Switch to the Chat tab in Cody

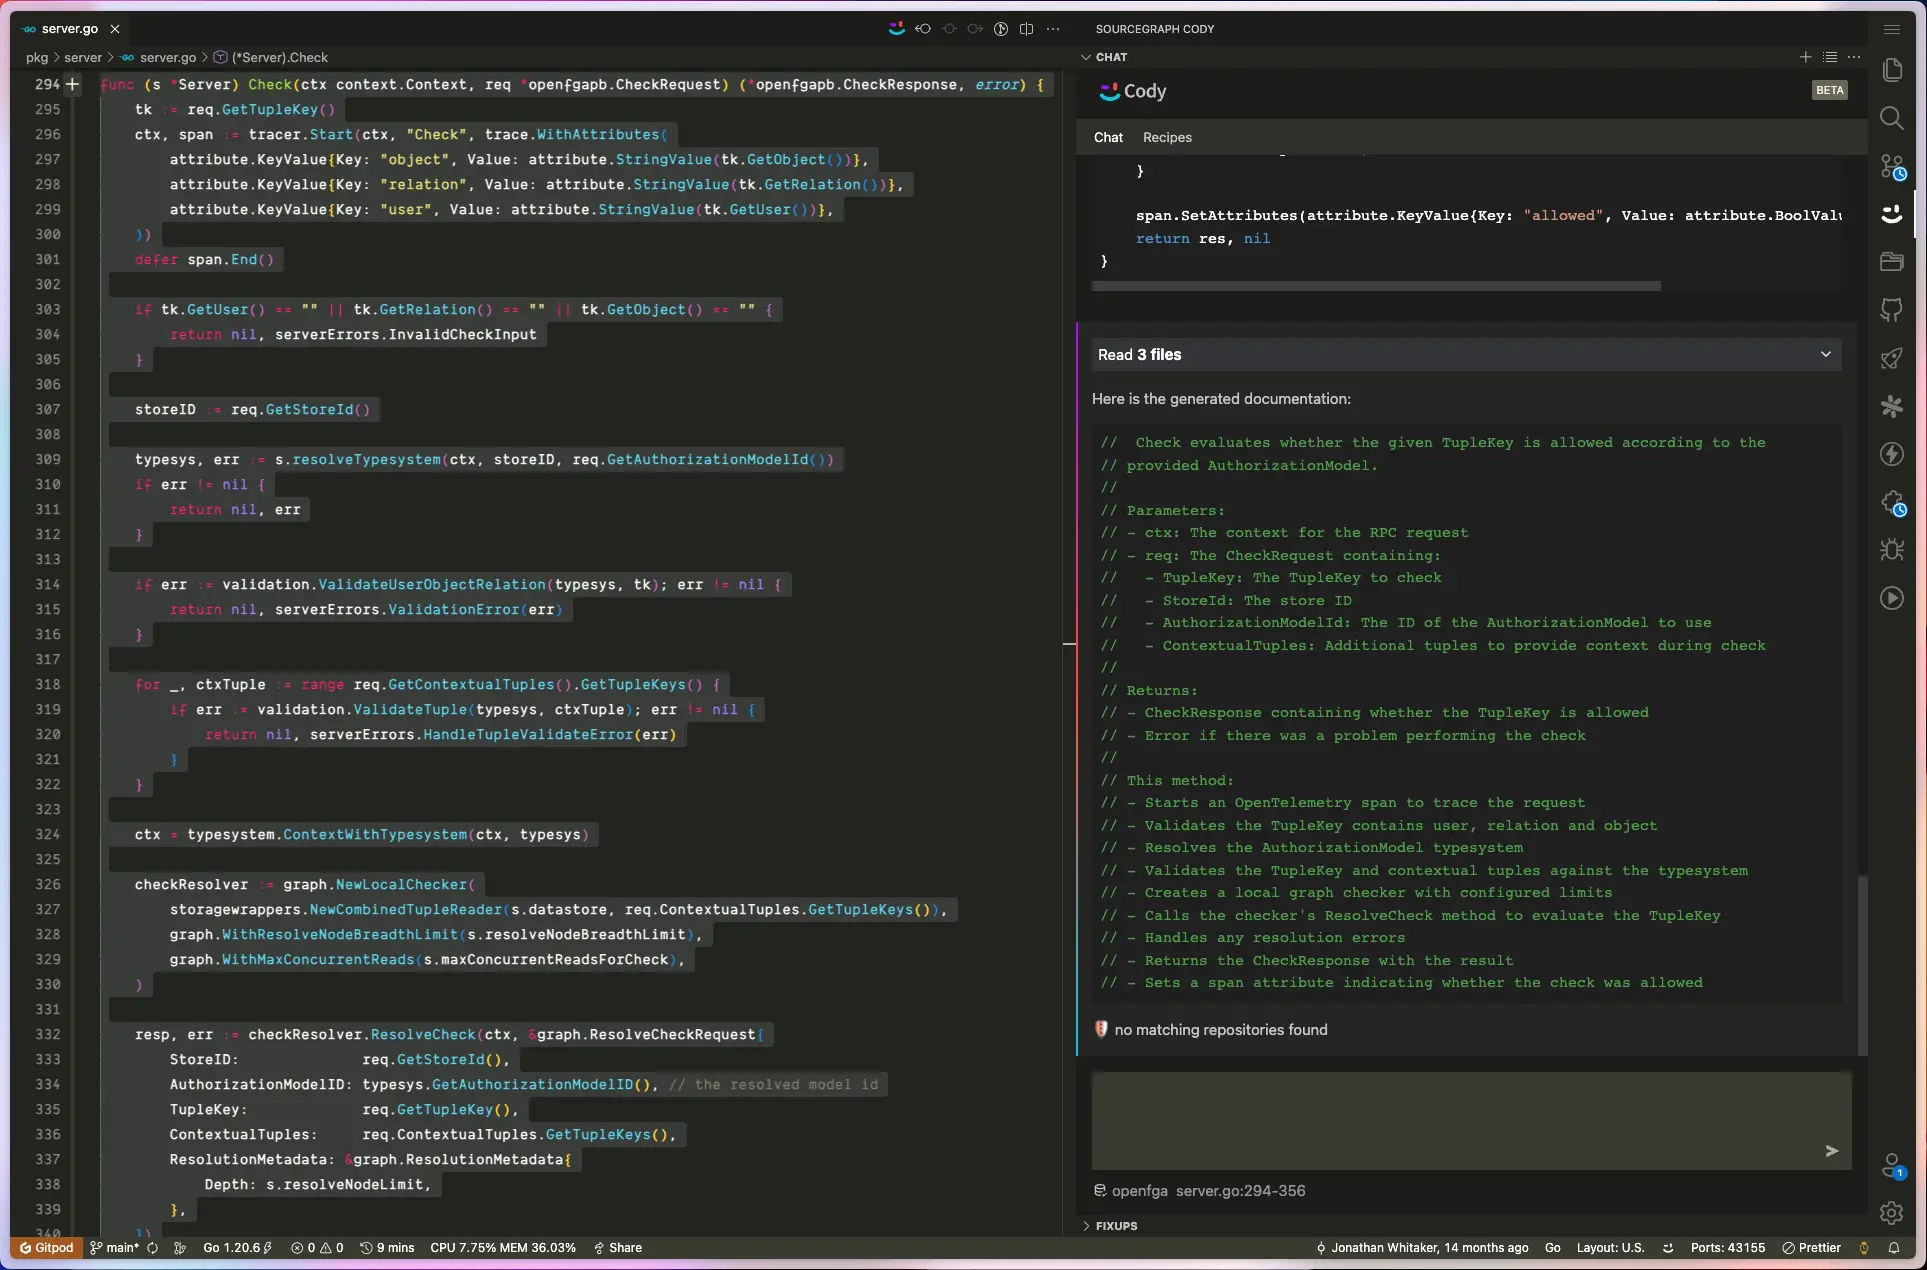1108,137
